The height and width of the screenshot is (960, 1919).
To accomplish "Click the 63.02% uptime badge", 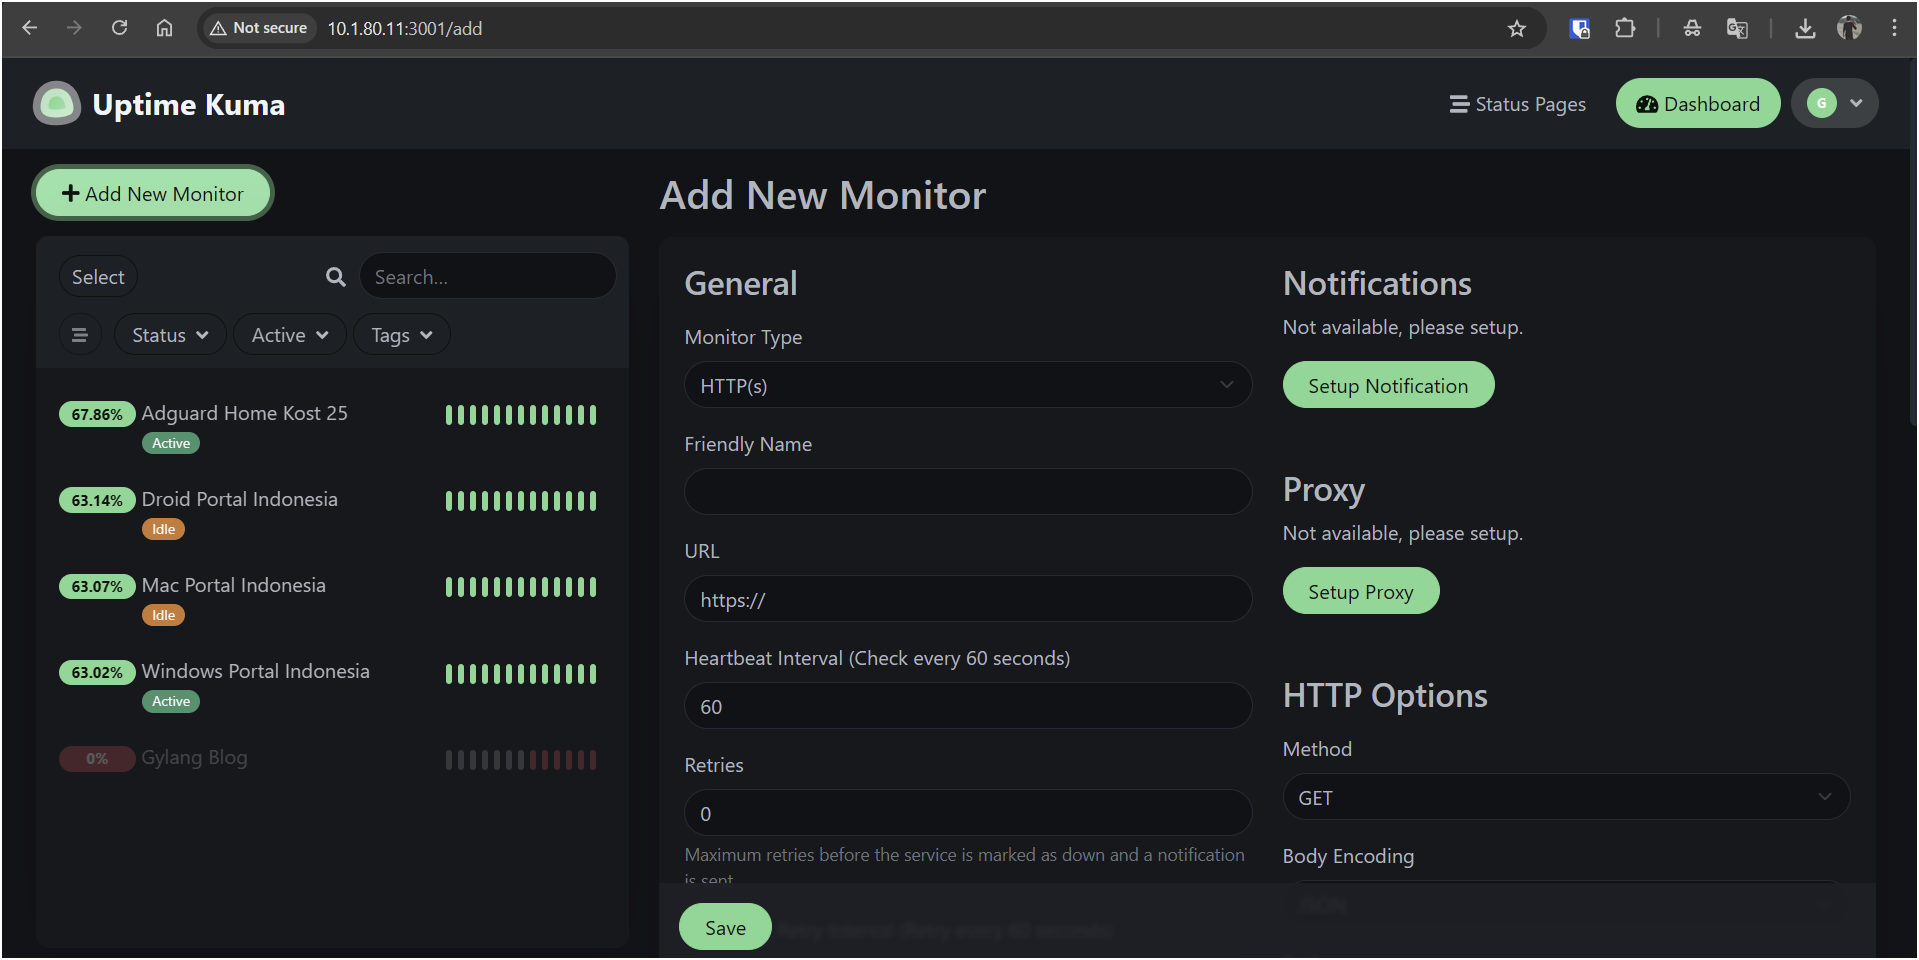I will coord(97,672).
